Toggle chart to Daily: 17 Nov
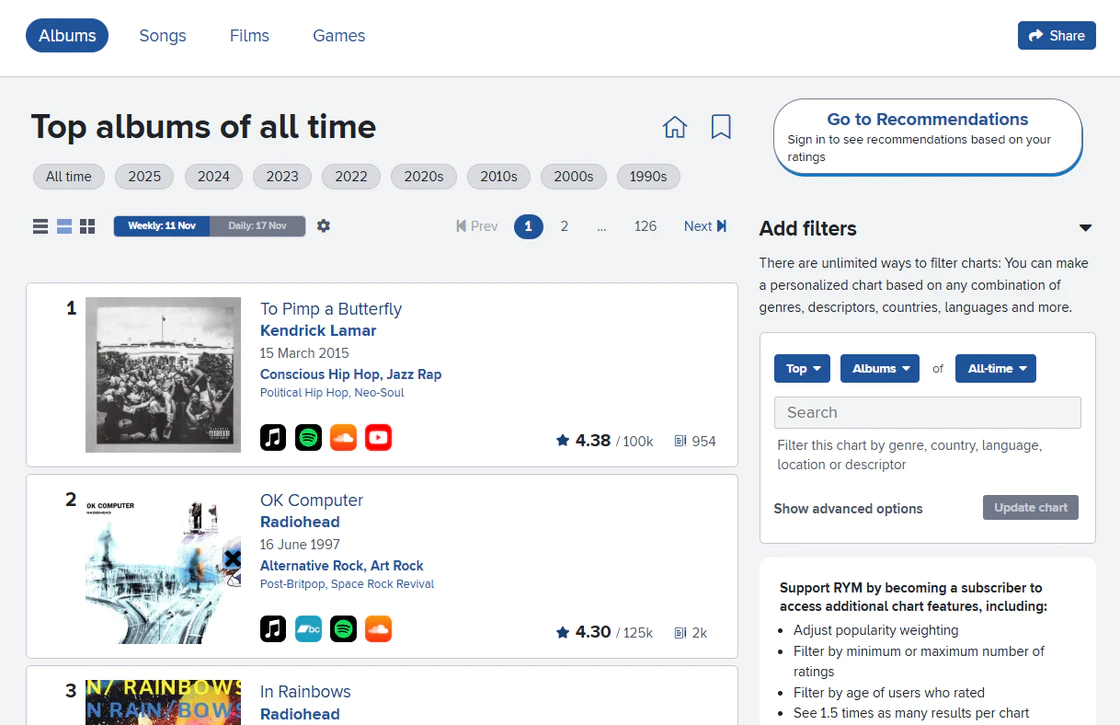This screenshot has width=1120, height=725. click(257, 226)
